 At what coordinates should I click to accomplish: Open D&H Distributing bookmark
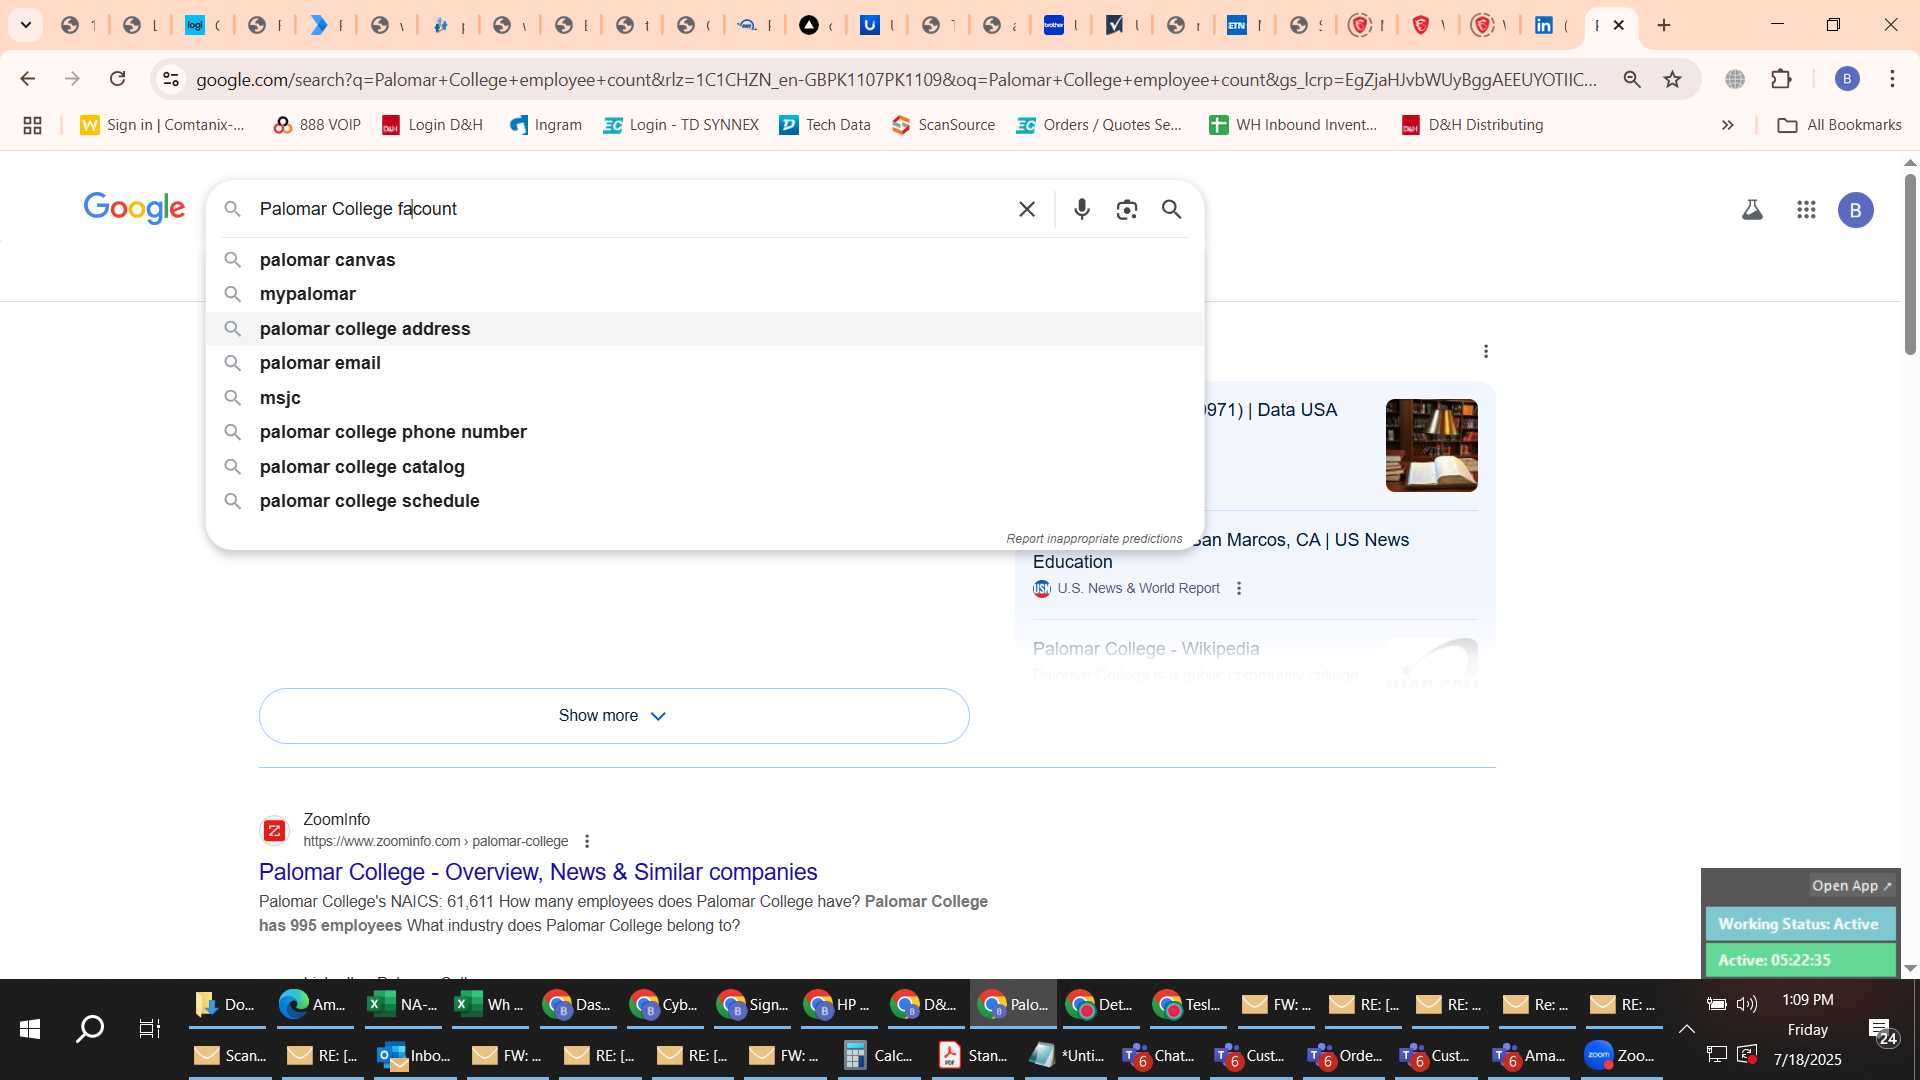pyautogui.click(x=1472, y=125)
